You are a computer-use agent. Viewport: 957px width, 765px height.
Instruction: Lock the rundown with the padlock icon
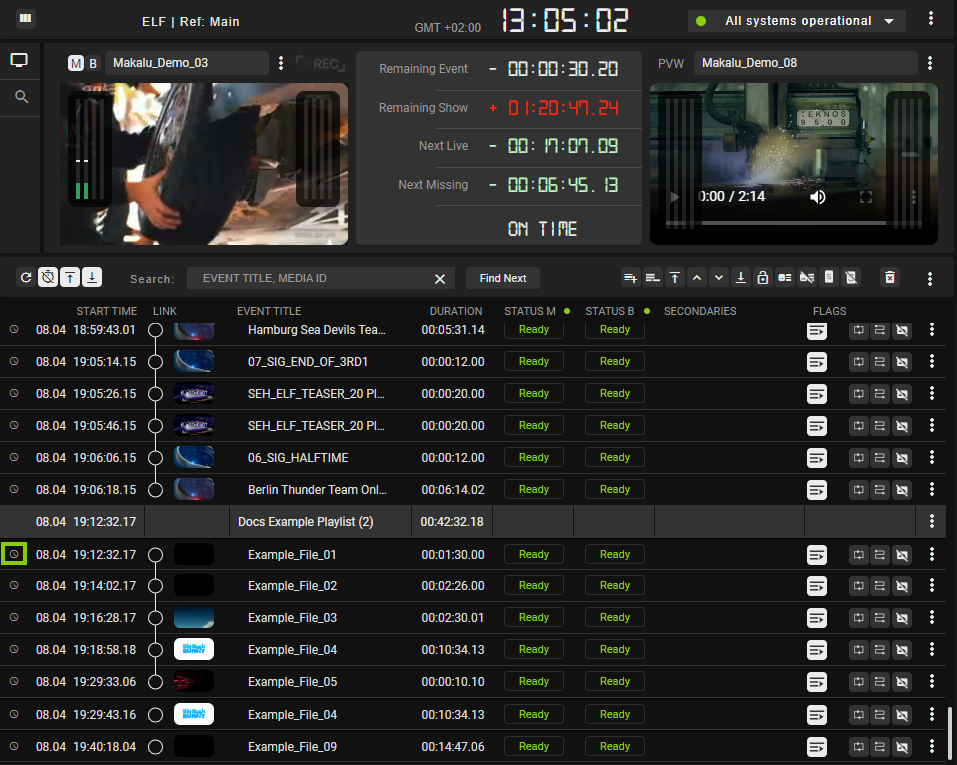762,277
